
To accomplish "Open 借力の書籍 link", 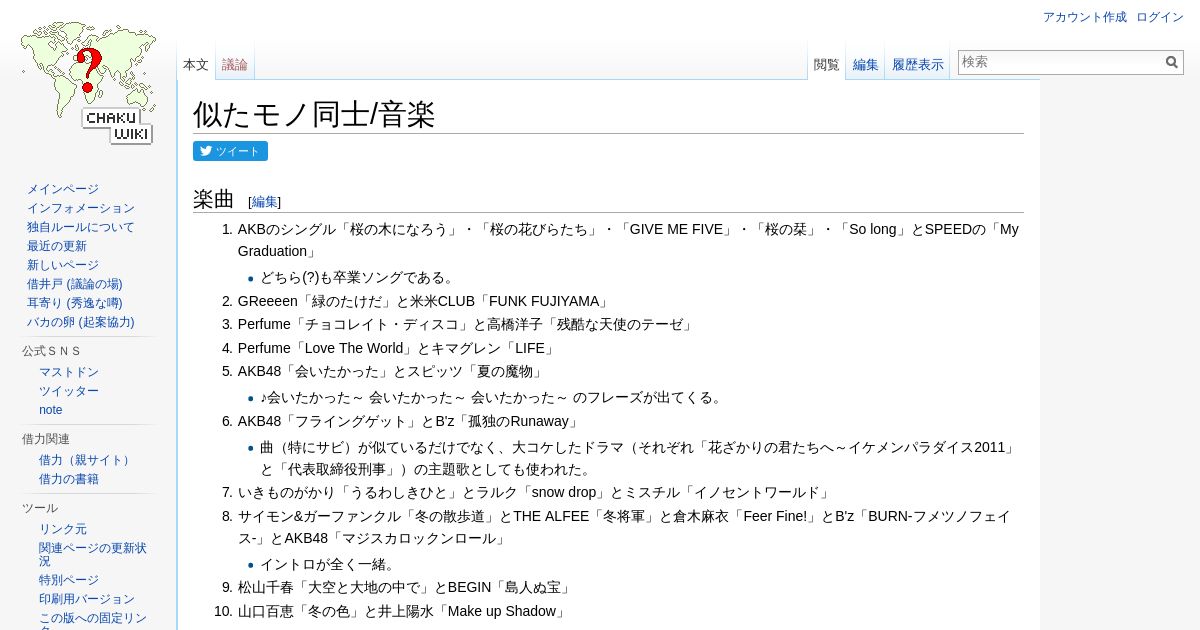I will 69,479.
